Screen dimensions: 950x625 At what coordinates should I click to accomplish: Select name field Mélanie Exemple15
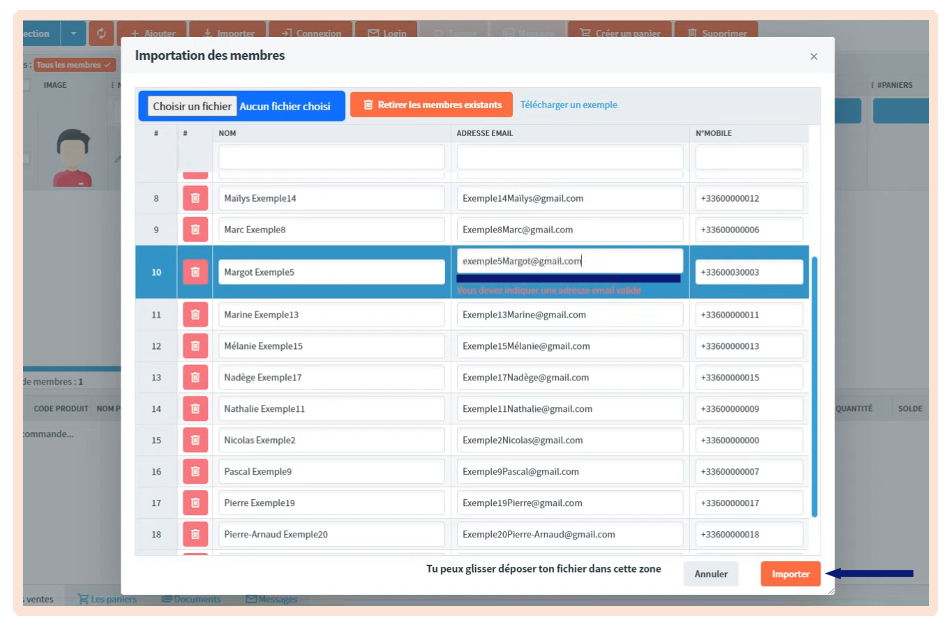click(331, 346)
